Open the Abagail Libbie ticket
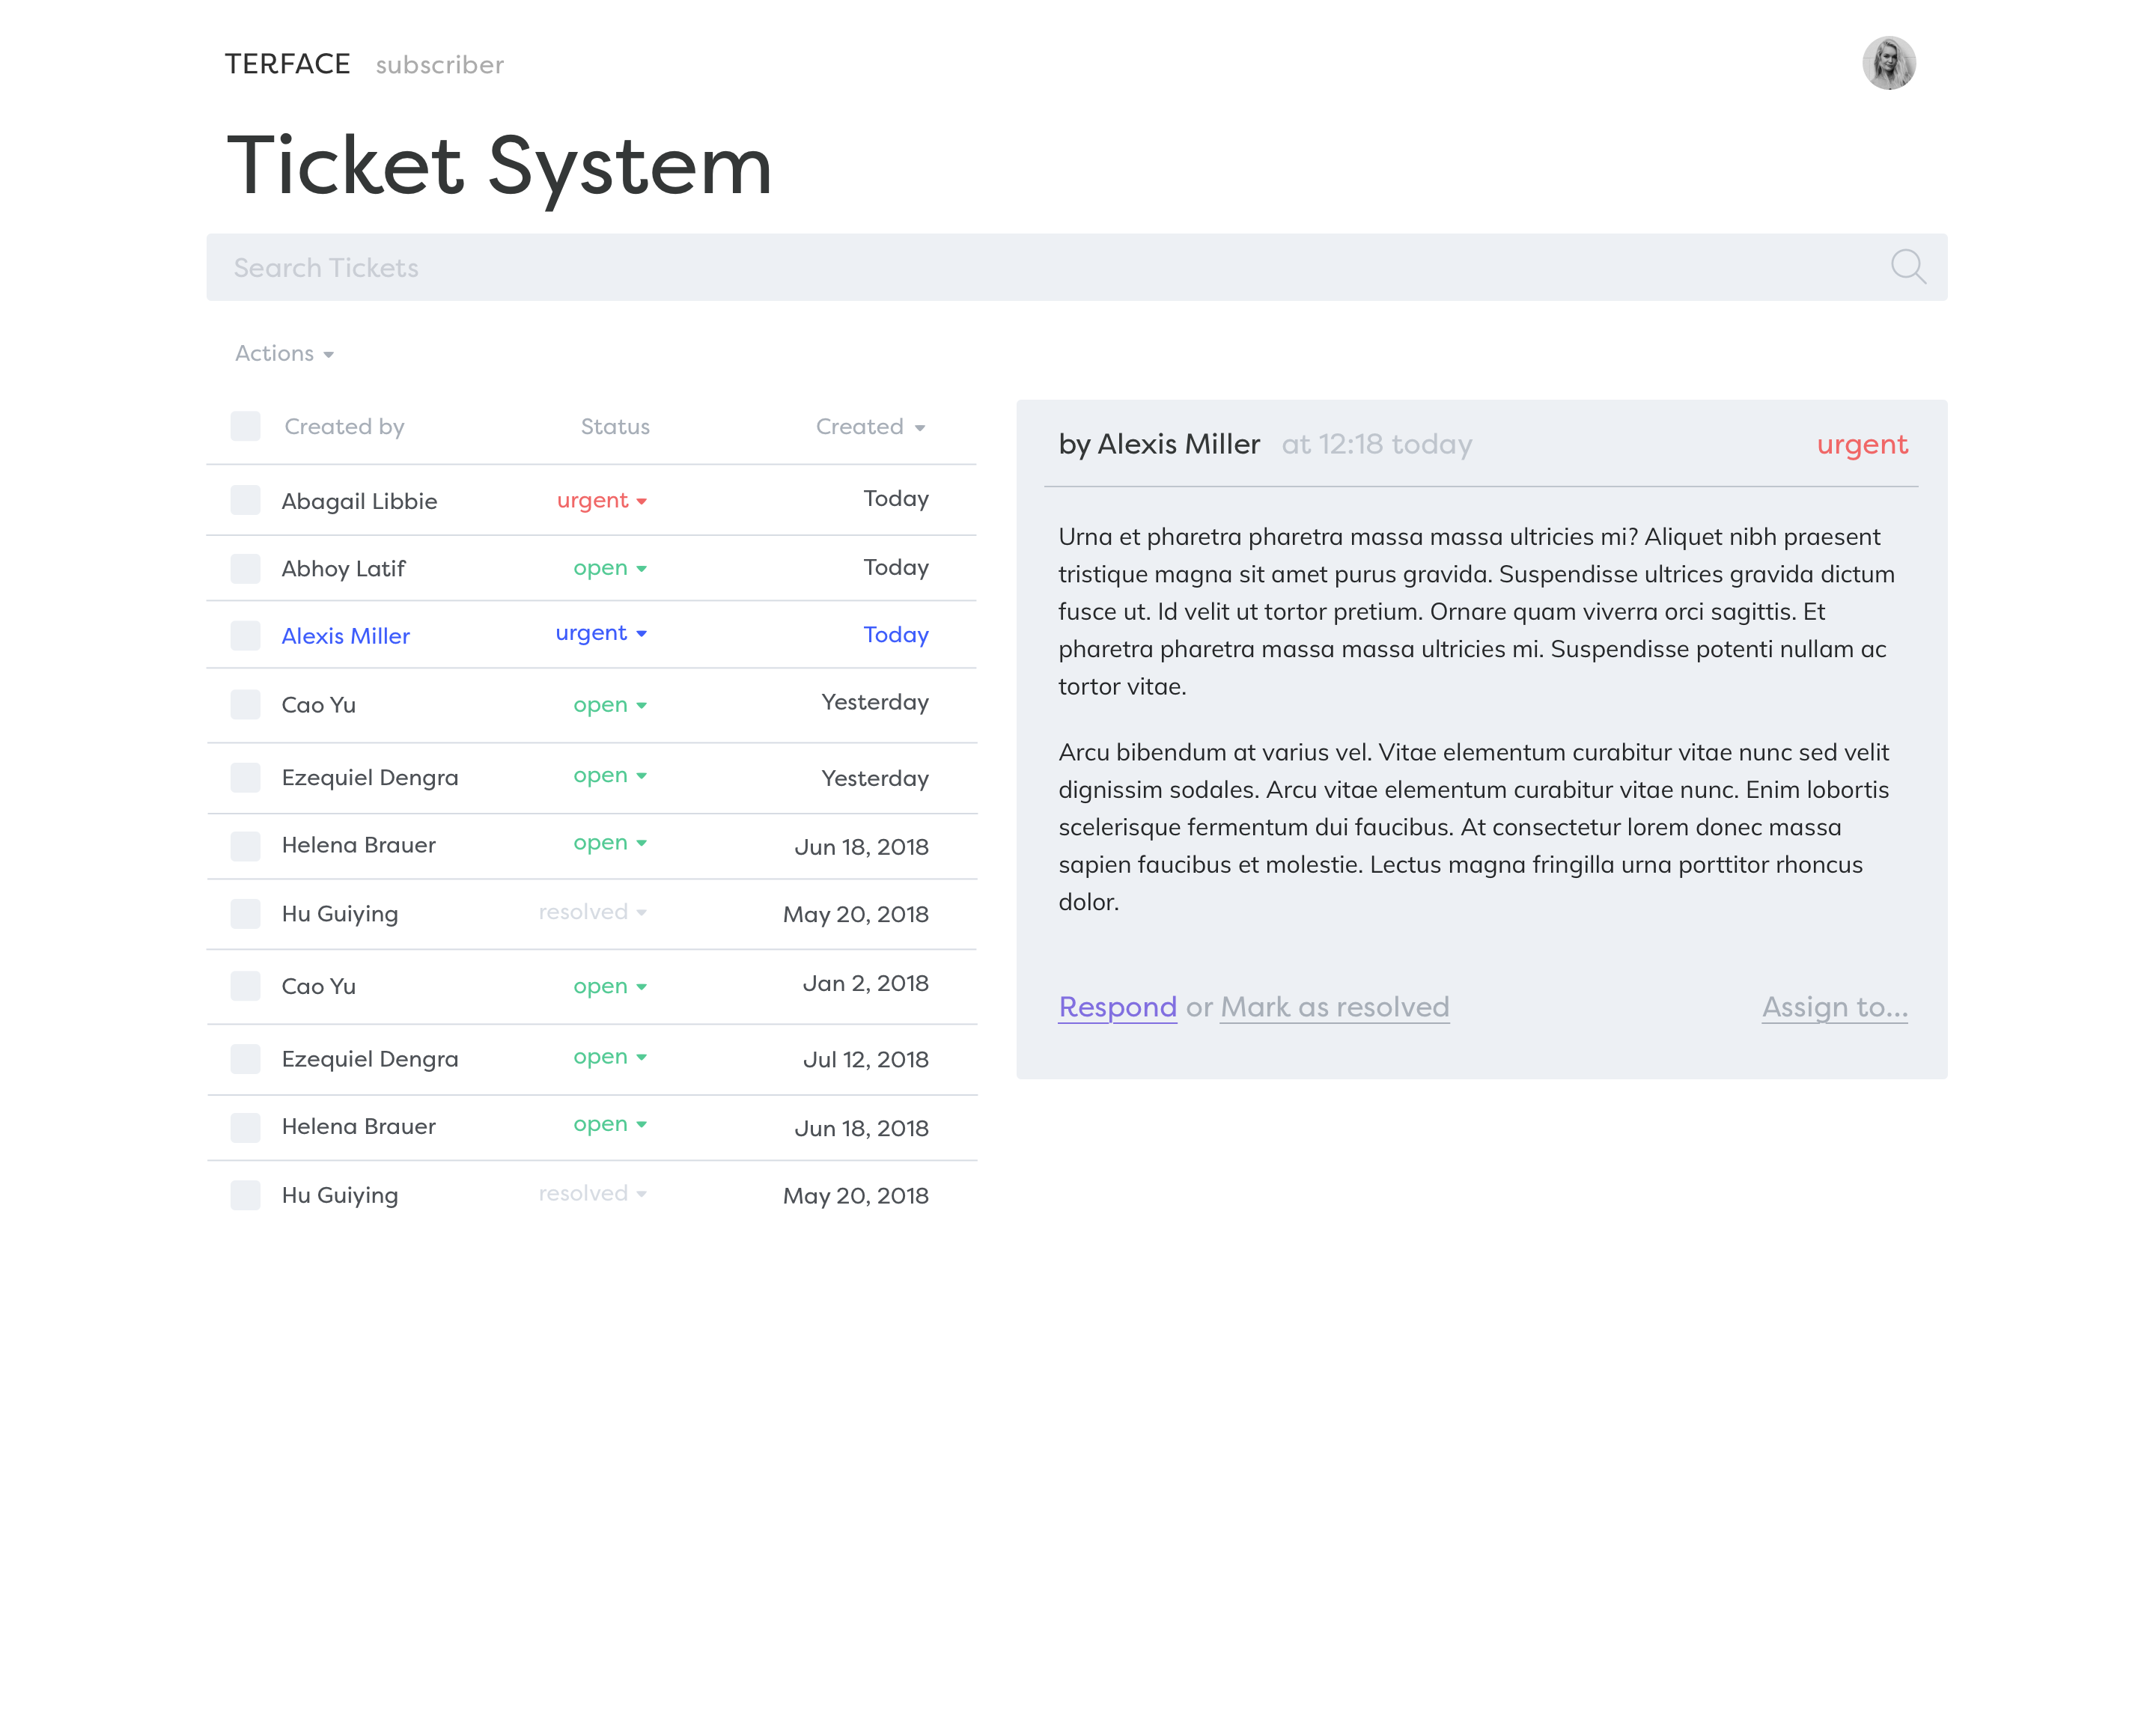The height and width of the screenshot is (1723, 2156). pos(359,501)
